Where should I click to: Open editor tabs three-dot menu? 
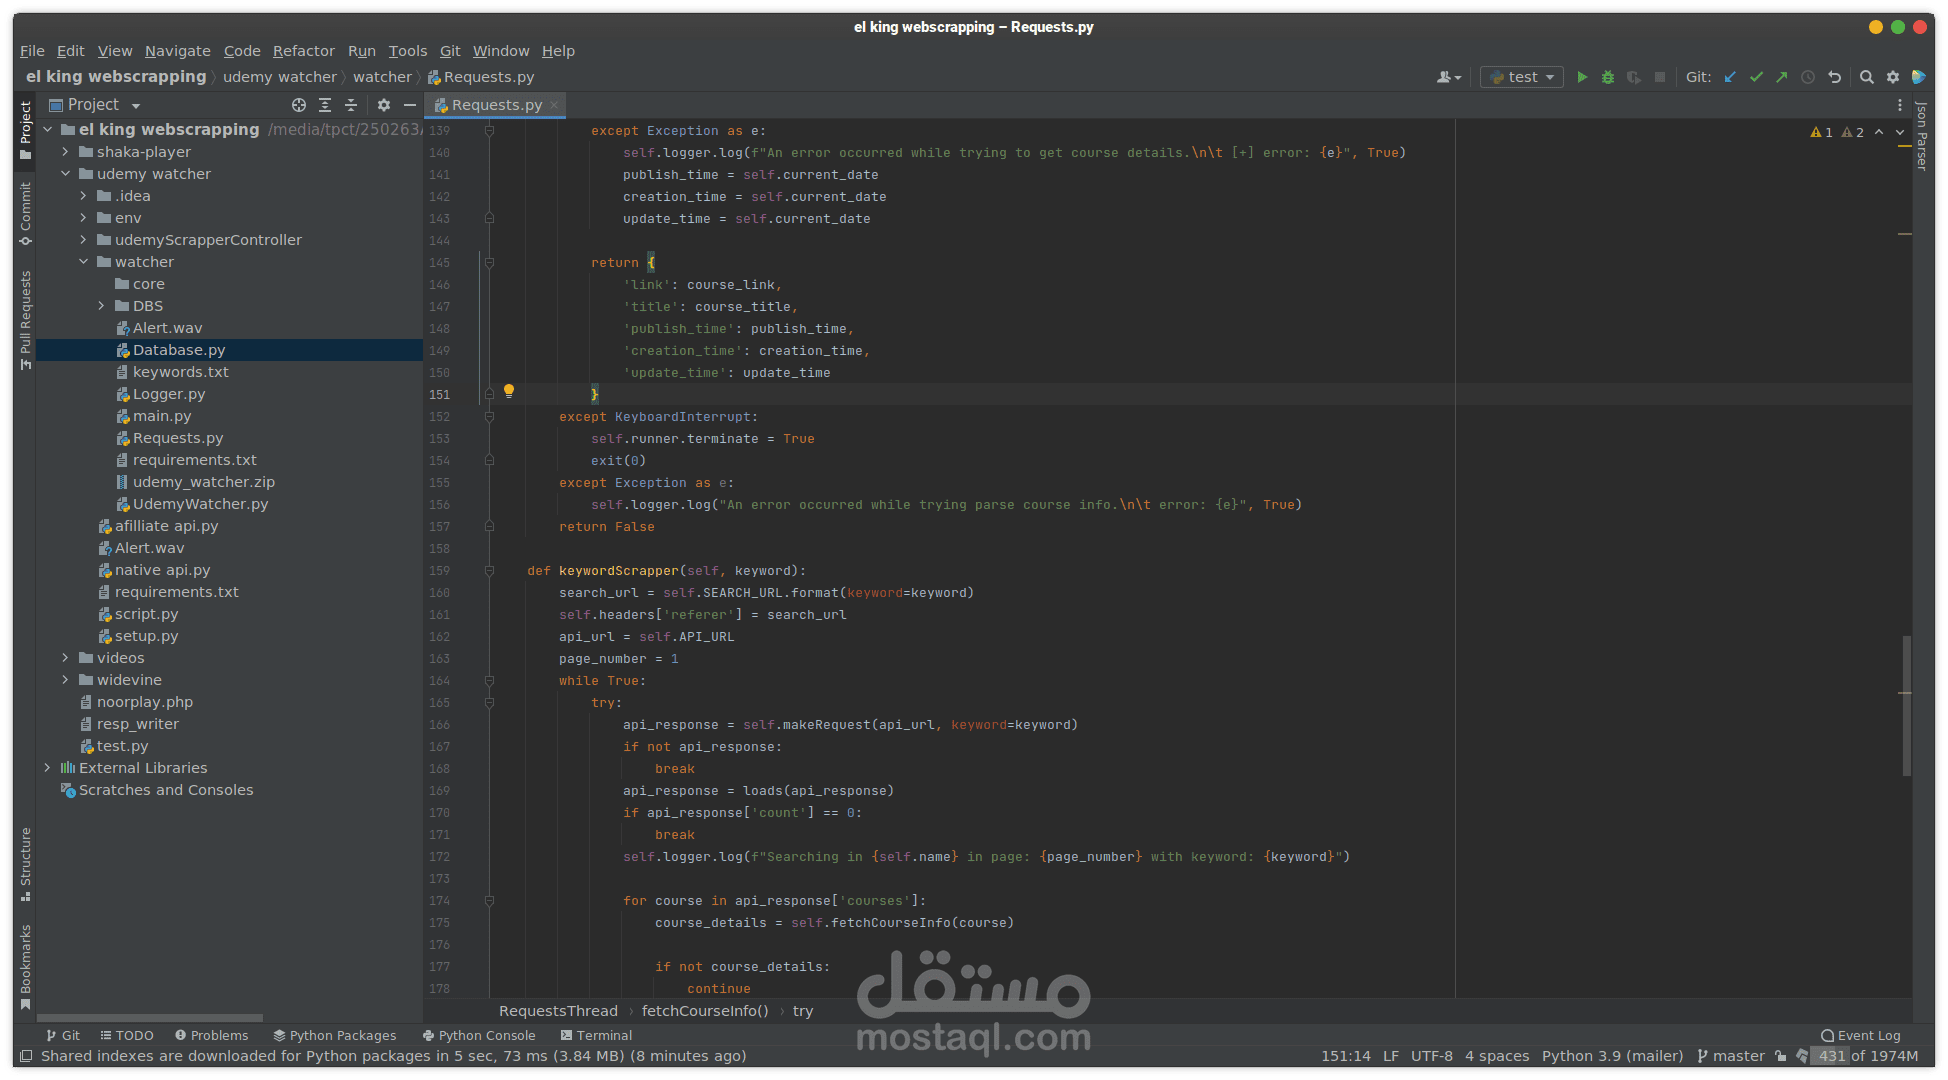pos(1900,105)
